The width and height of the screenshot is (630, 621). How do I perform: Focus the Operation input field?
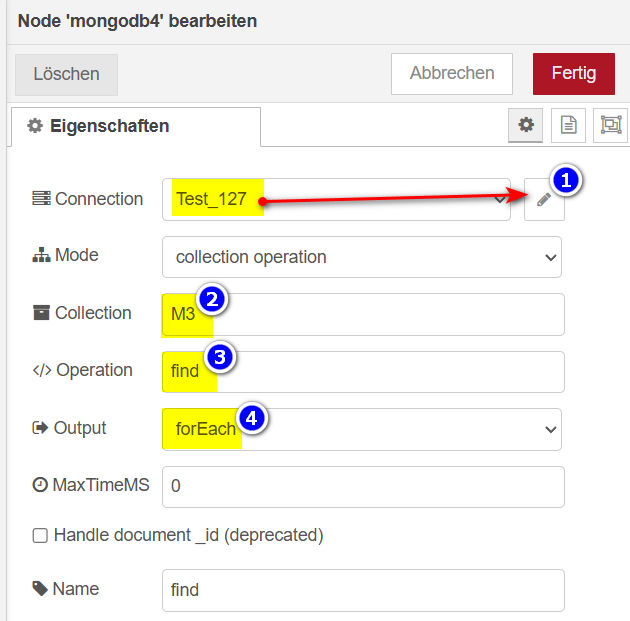363,372
